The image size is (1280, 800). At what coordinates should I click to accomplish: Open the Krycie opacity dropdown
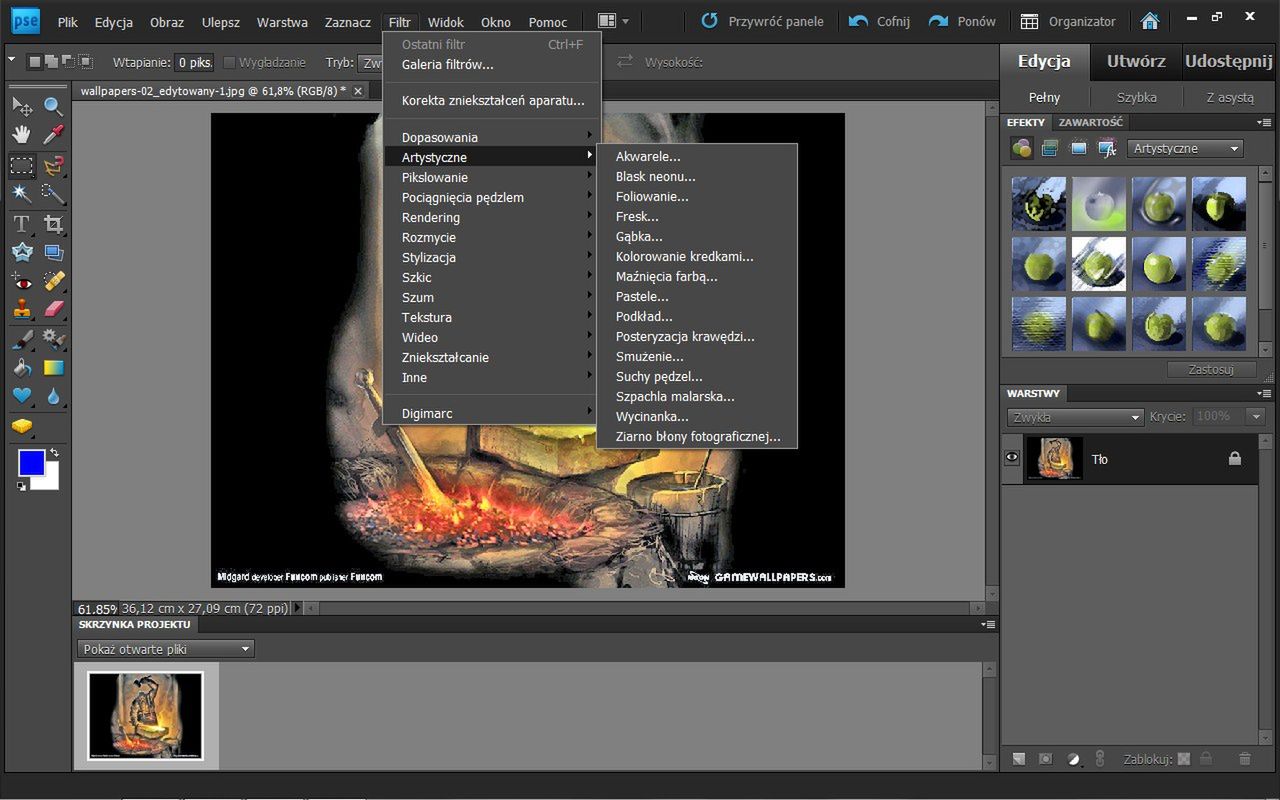(1255, 417)
